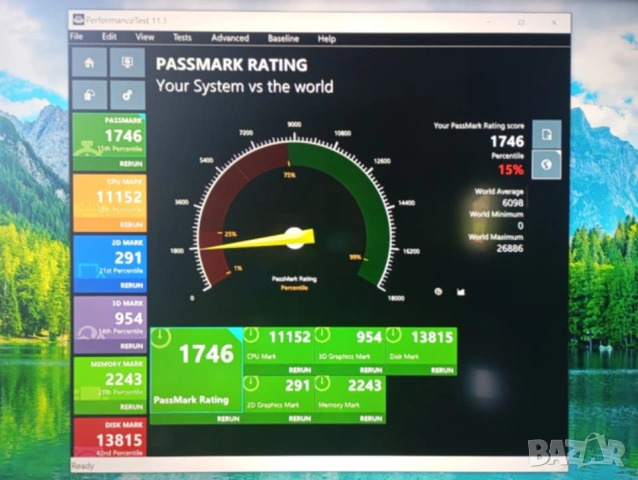Viewport: 638px width, 480px height.
Task: Click the clock icon on Disk Mark tile
Action: coord(393,335)
